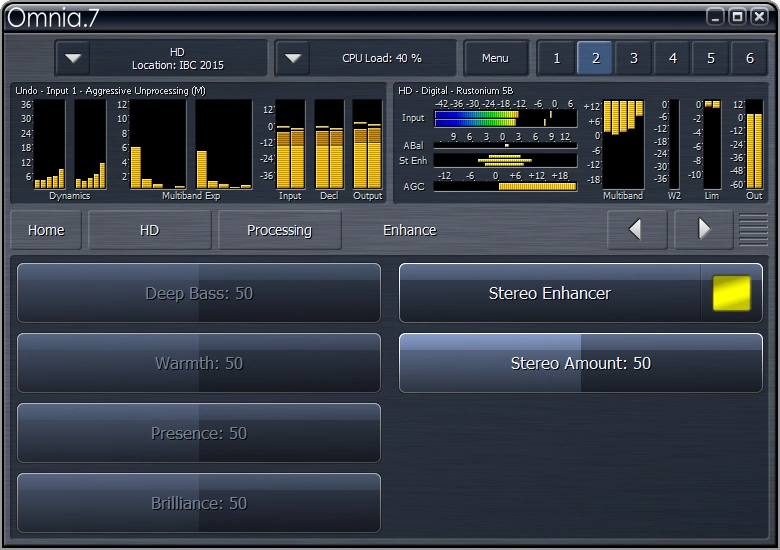
Task: Click the ABal balance meter
Action: (505, 145)
